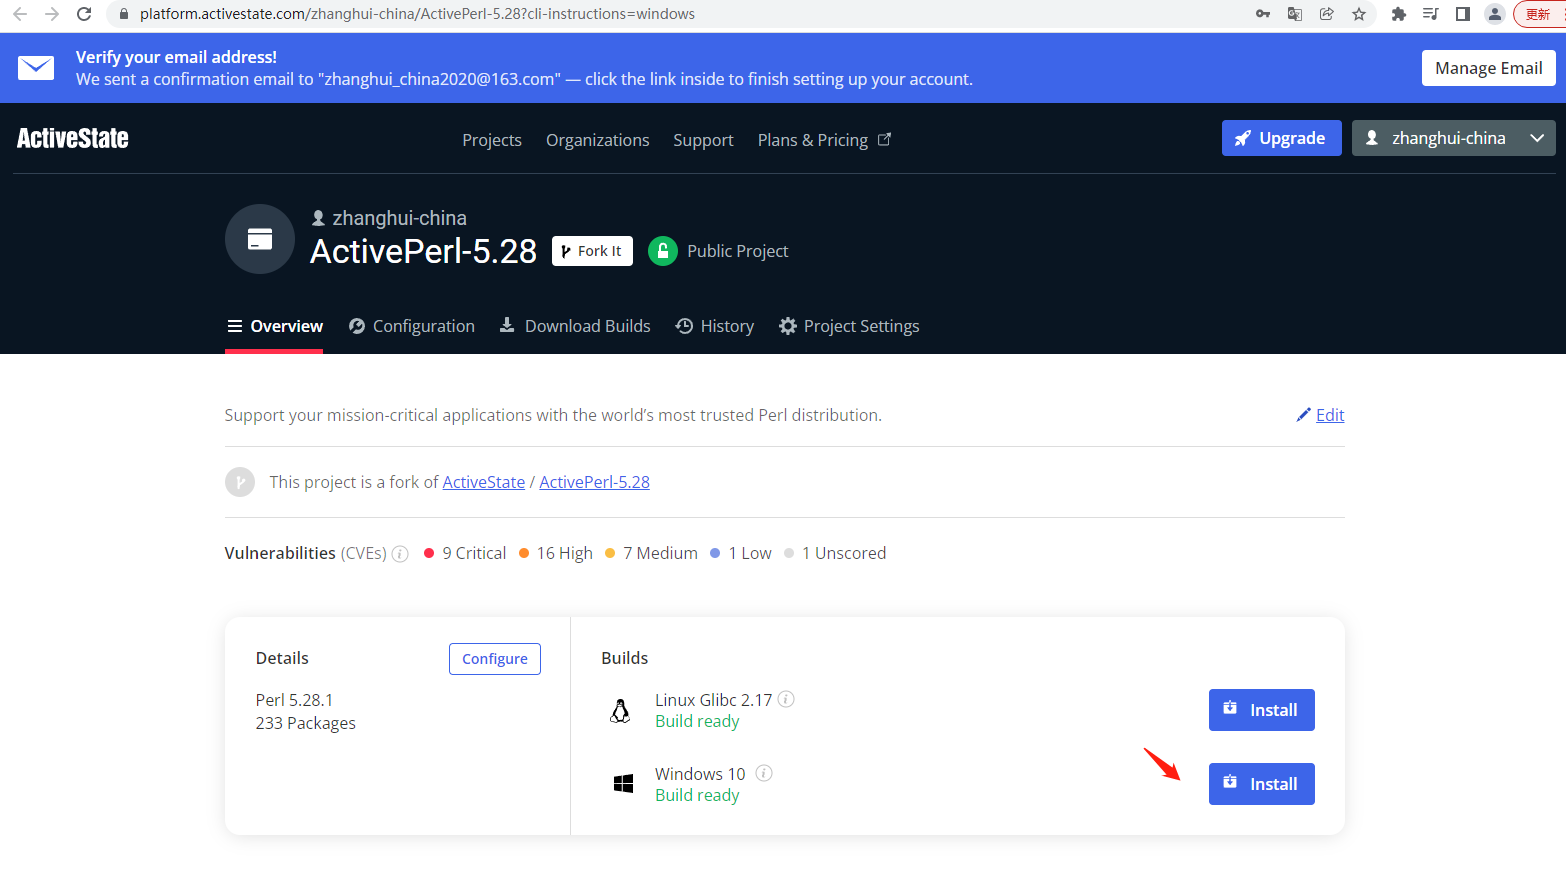Click the 7 Medium vulnerabilities count
This screenshot has height=871, width=1566.
click(x=652, y=553)
